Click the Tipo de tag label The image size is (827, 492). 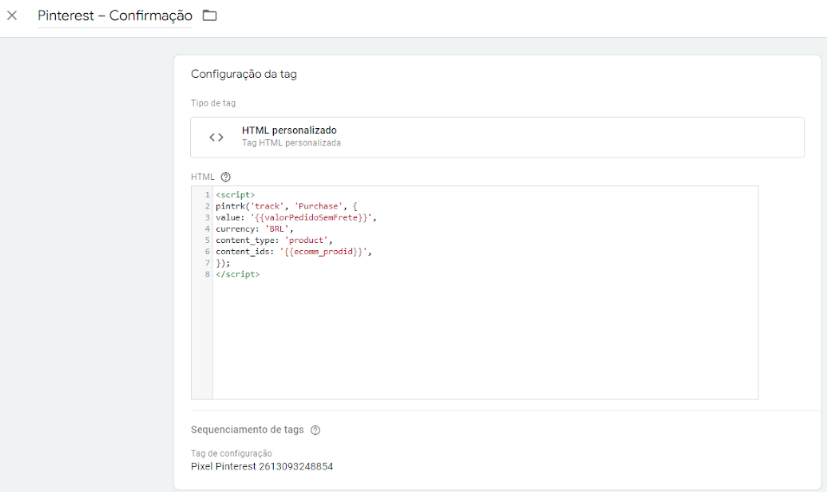(213, 103)
